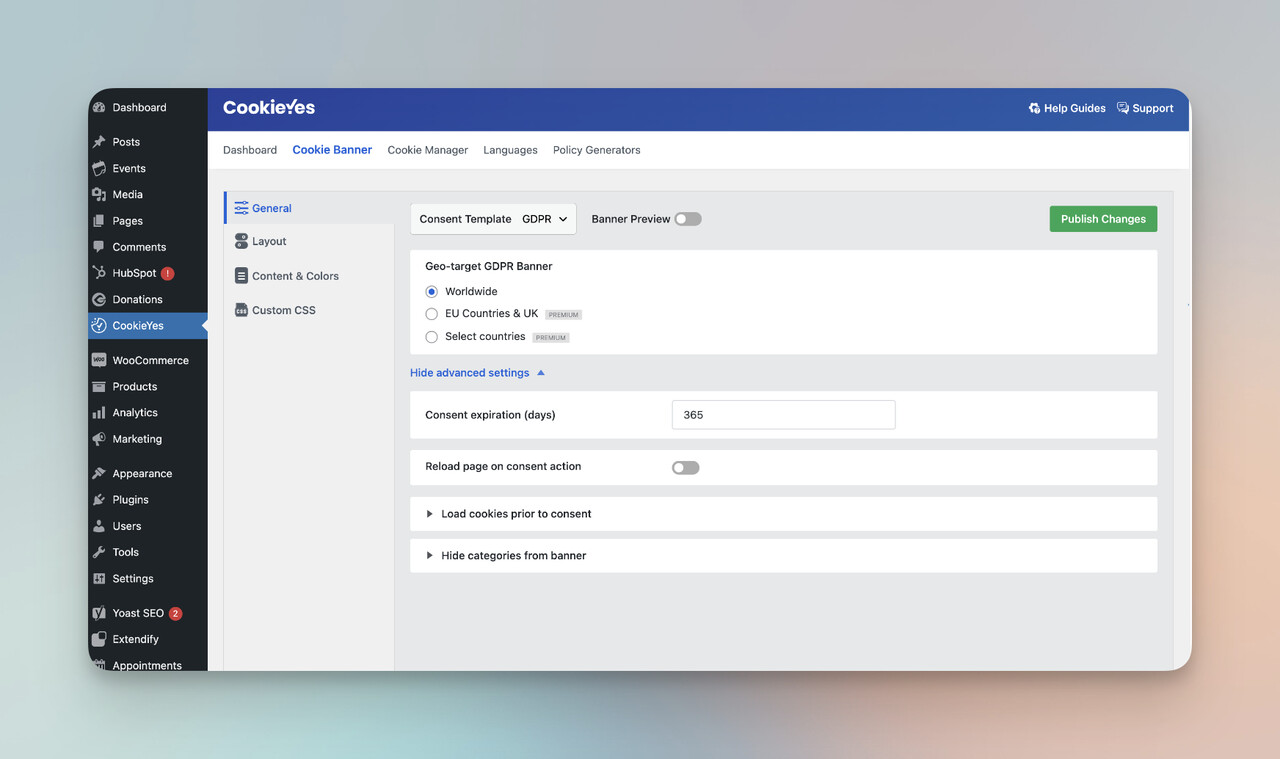
Task: Click the Settings sliders icon in sidebar
Action: [x=99, y=578]
